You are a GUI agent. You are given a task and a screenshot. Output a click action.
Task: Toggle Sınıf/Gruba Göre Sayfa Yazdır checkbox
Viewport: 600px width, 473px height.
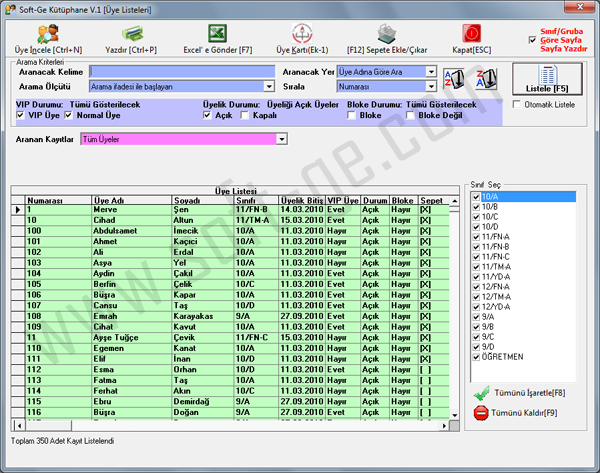(532, 40)
